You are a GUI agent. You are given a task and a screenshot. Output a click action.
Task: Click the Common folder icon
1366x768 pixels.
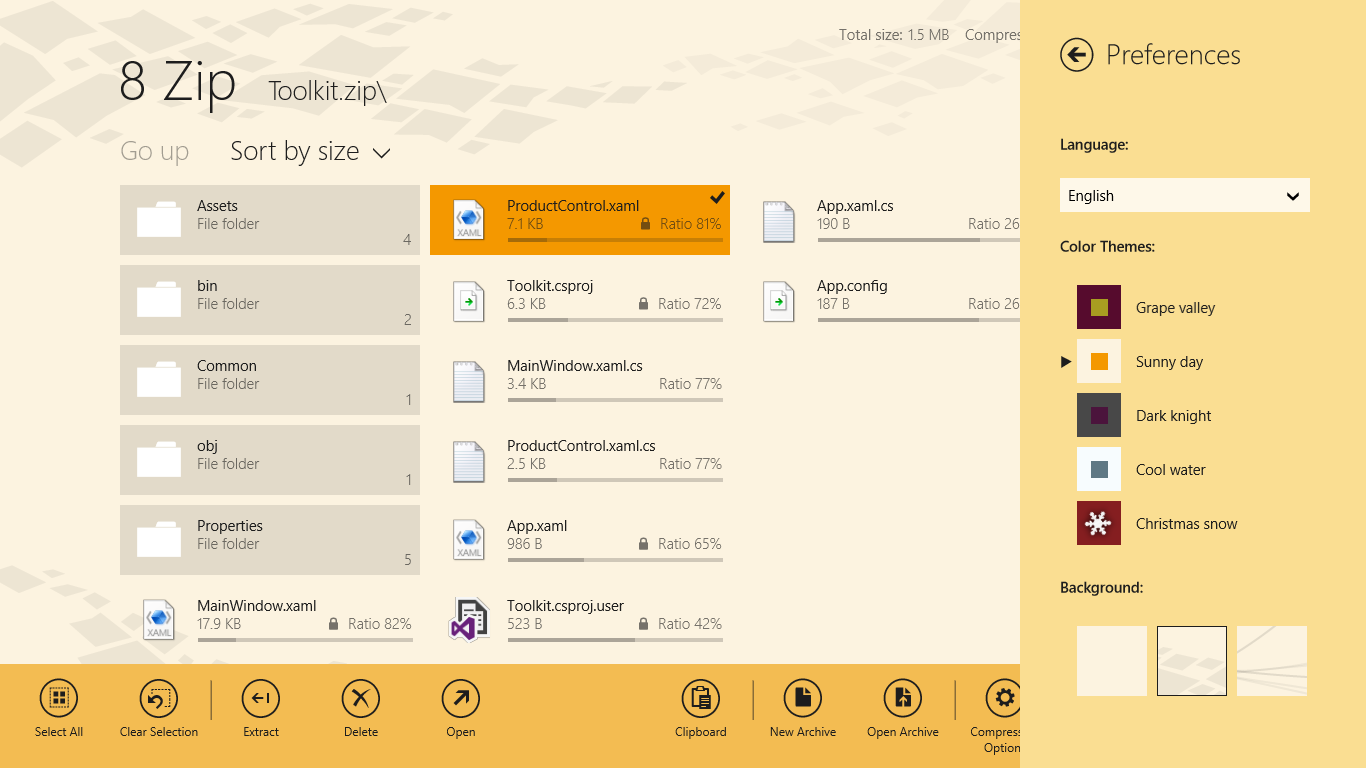pyautogui.click(x=159, y=380)
